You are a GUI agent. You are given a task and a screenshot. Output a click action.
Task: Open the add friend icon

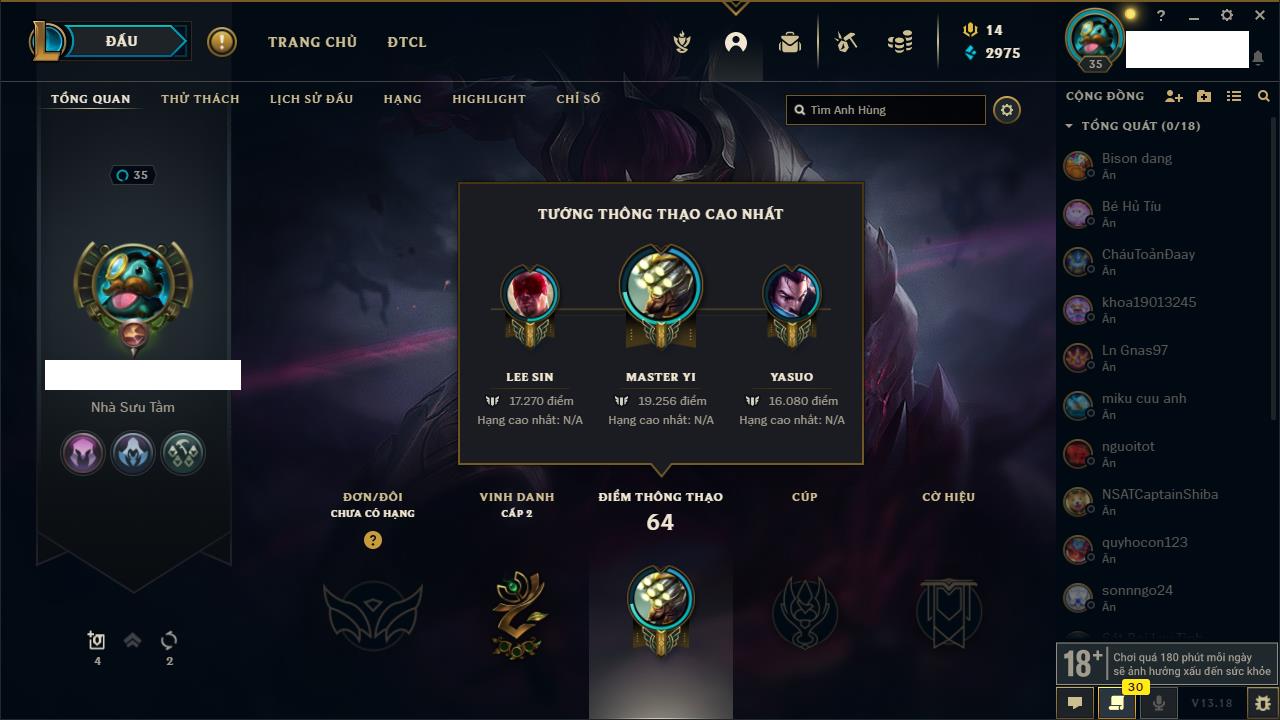[1174, 97]
